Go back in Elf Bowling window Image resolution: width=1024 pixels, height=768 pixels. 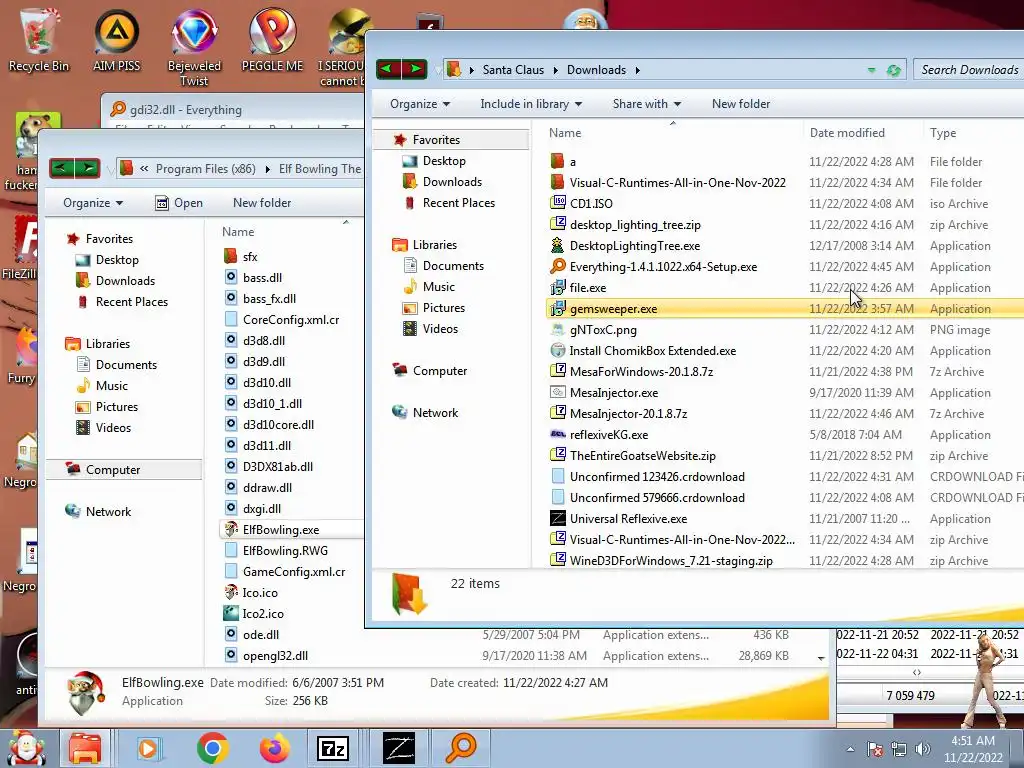click(62, 168)
